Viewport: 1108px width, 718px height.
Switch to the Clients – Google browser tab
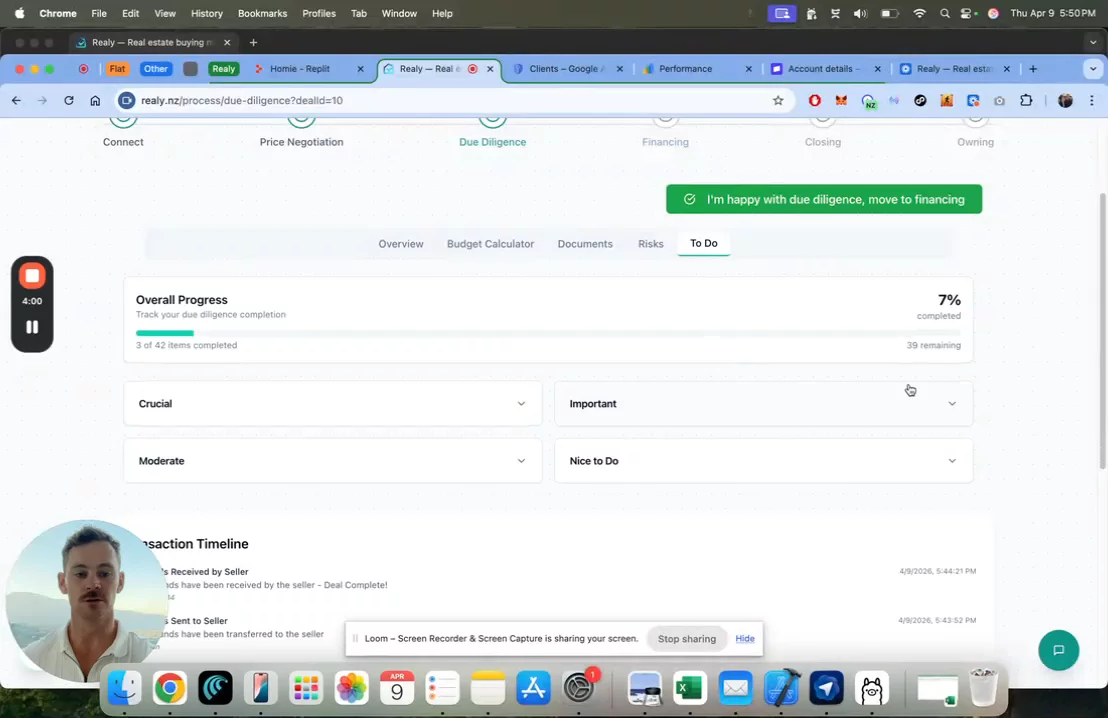(567, 69)
